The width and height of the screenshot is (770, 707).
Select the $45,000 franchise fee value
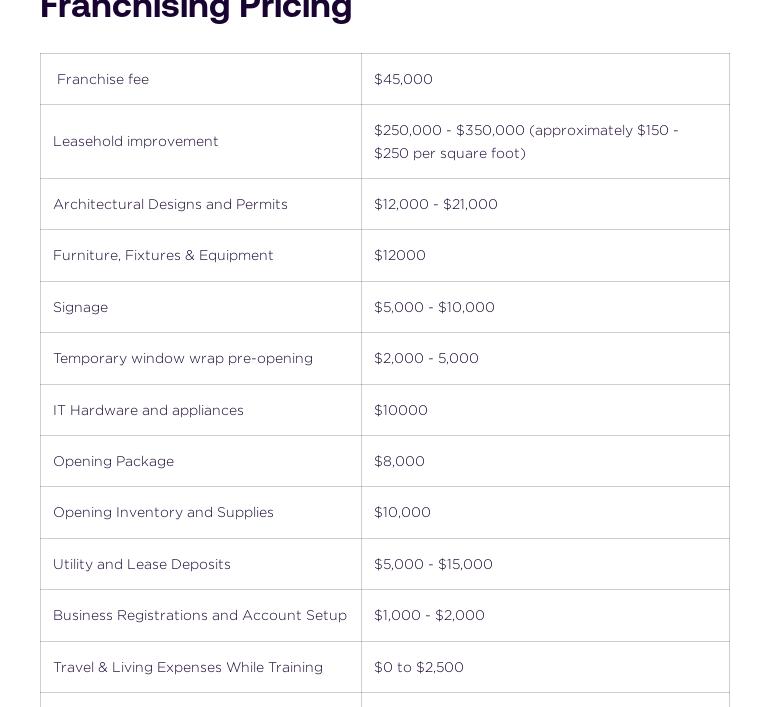(403, 79)
